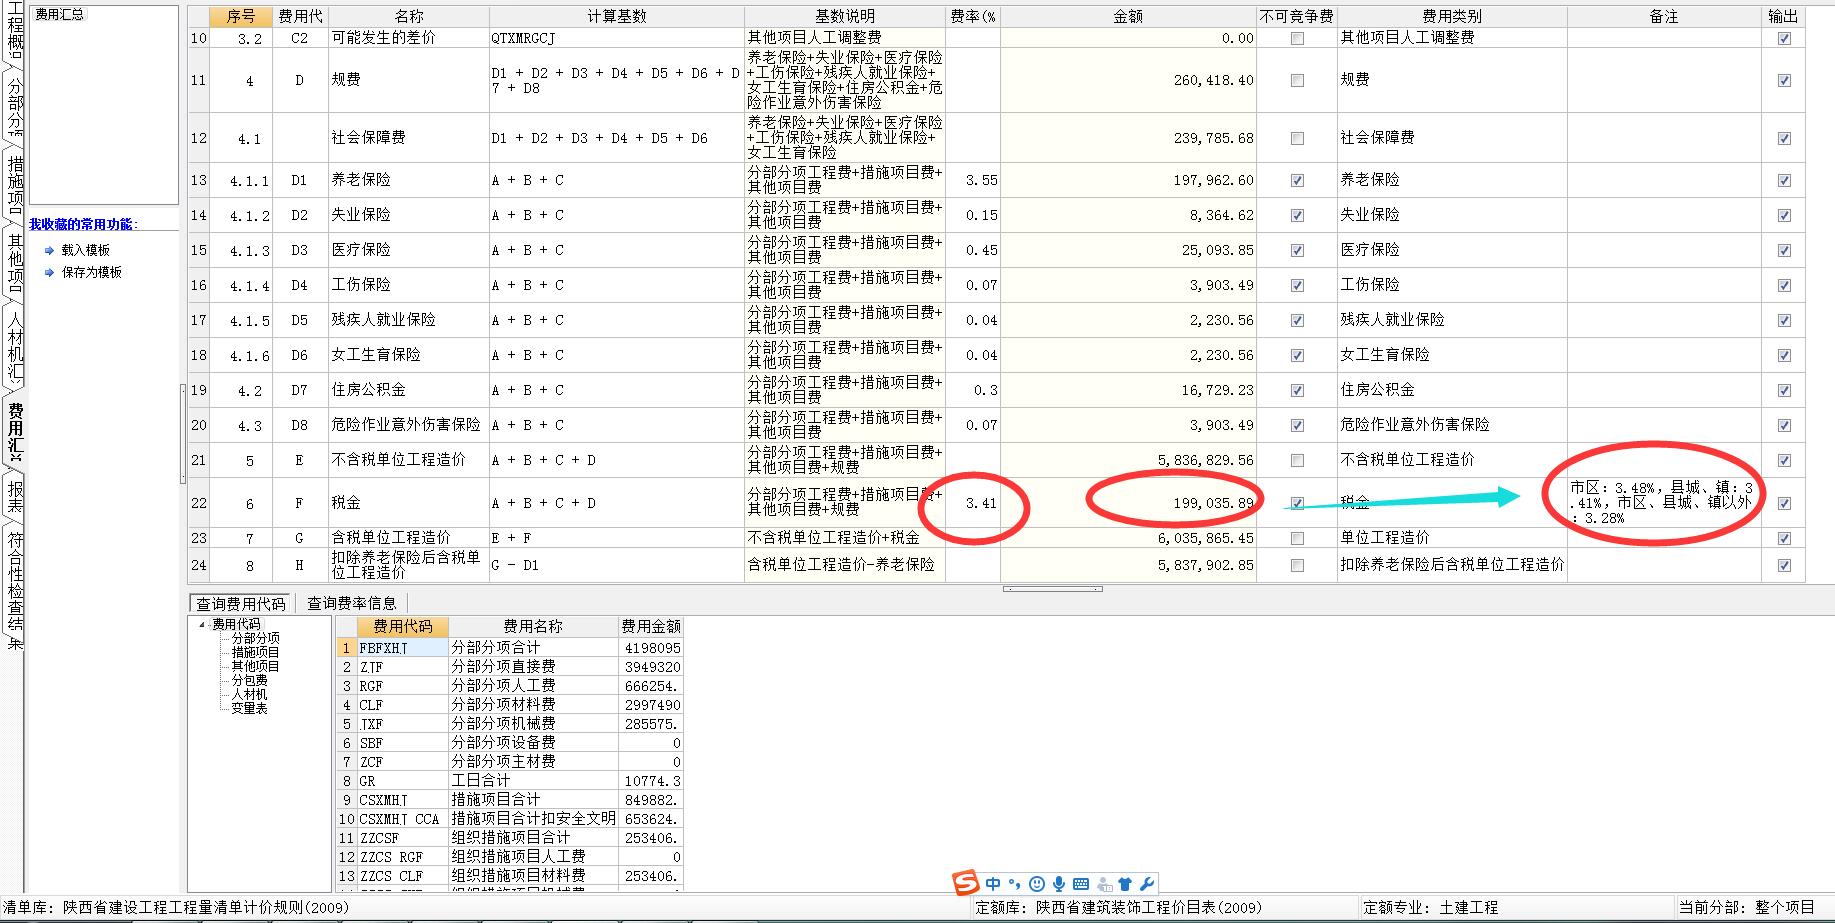
Task: Open emoji panel smiley icon
Action: pos(1037,884)
